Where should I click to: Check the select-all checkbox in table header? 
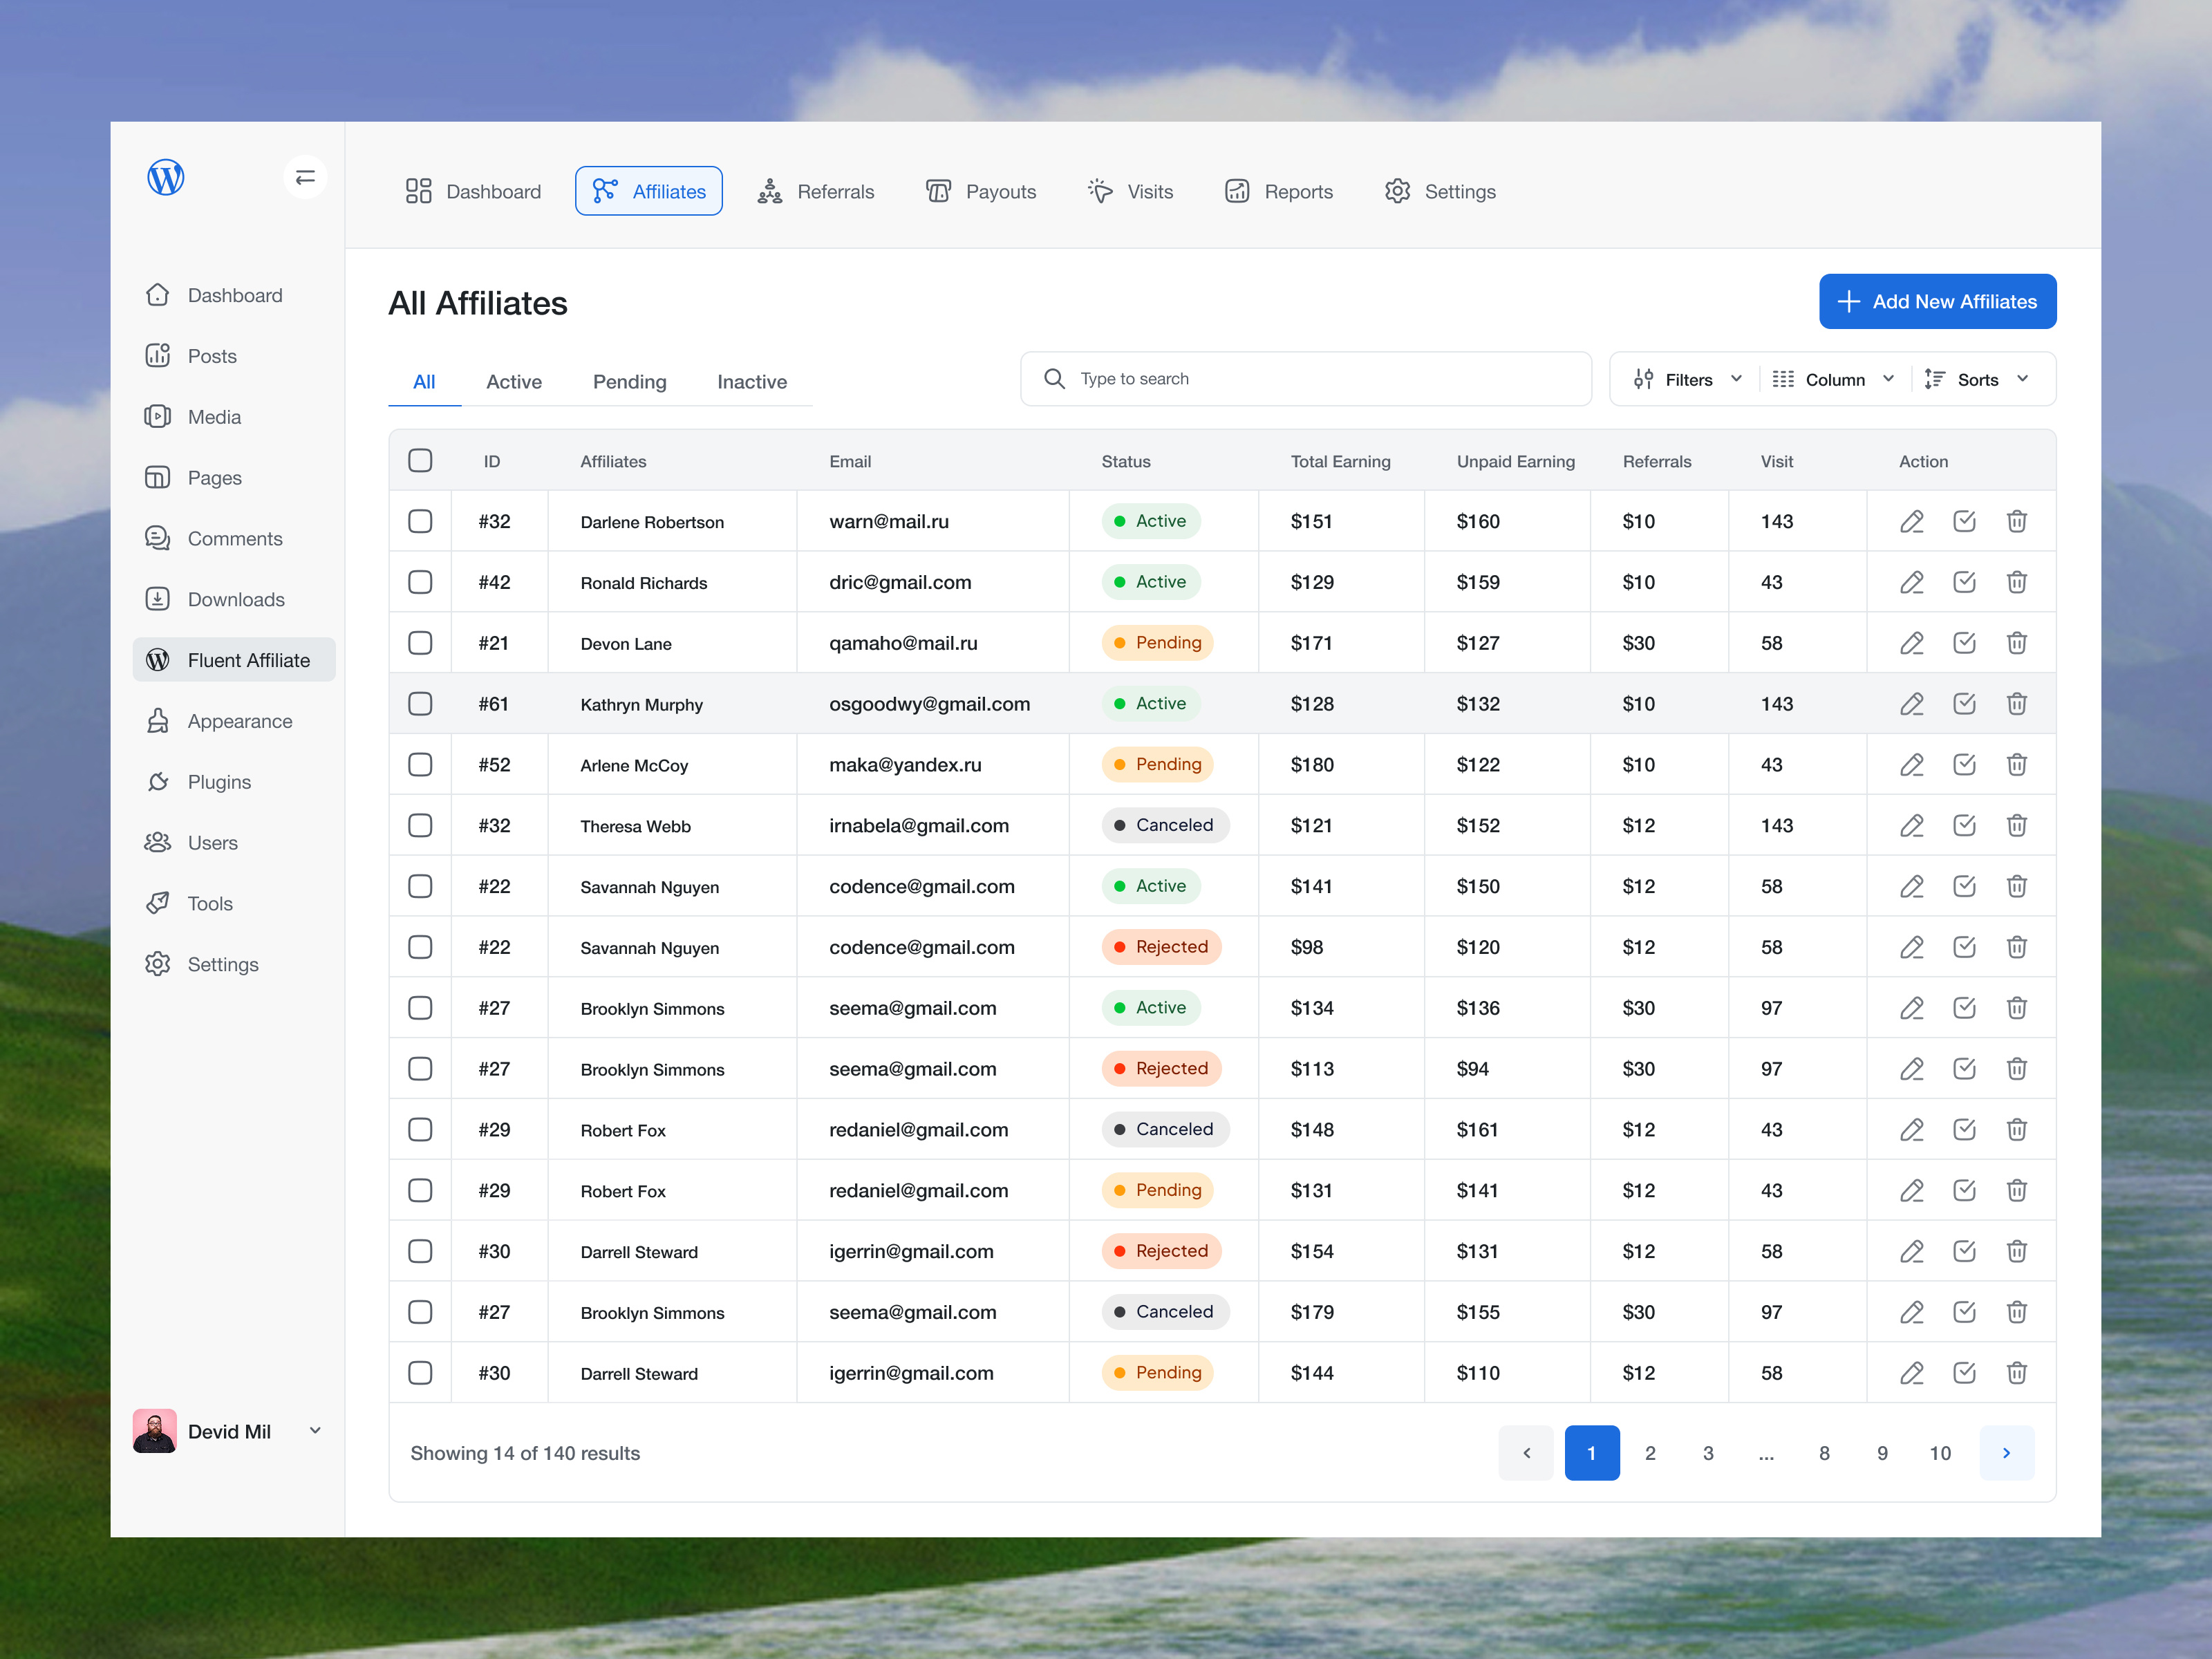tap(420, 460)
